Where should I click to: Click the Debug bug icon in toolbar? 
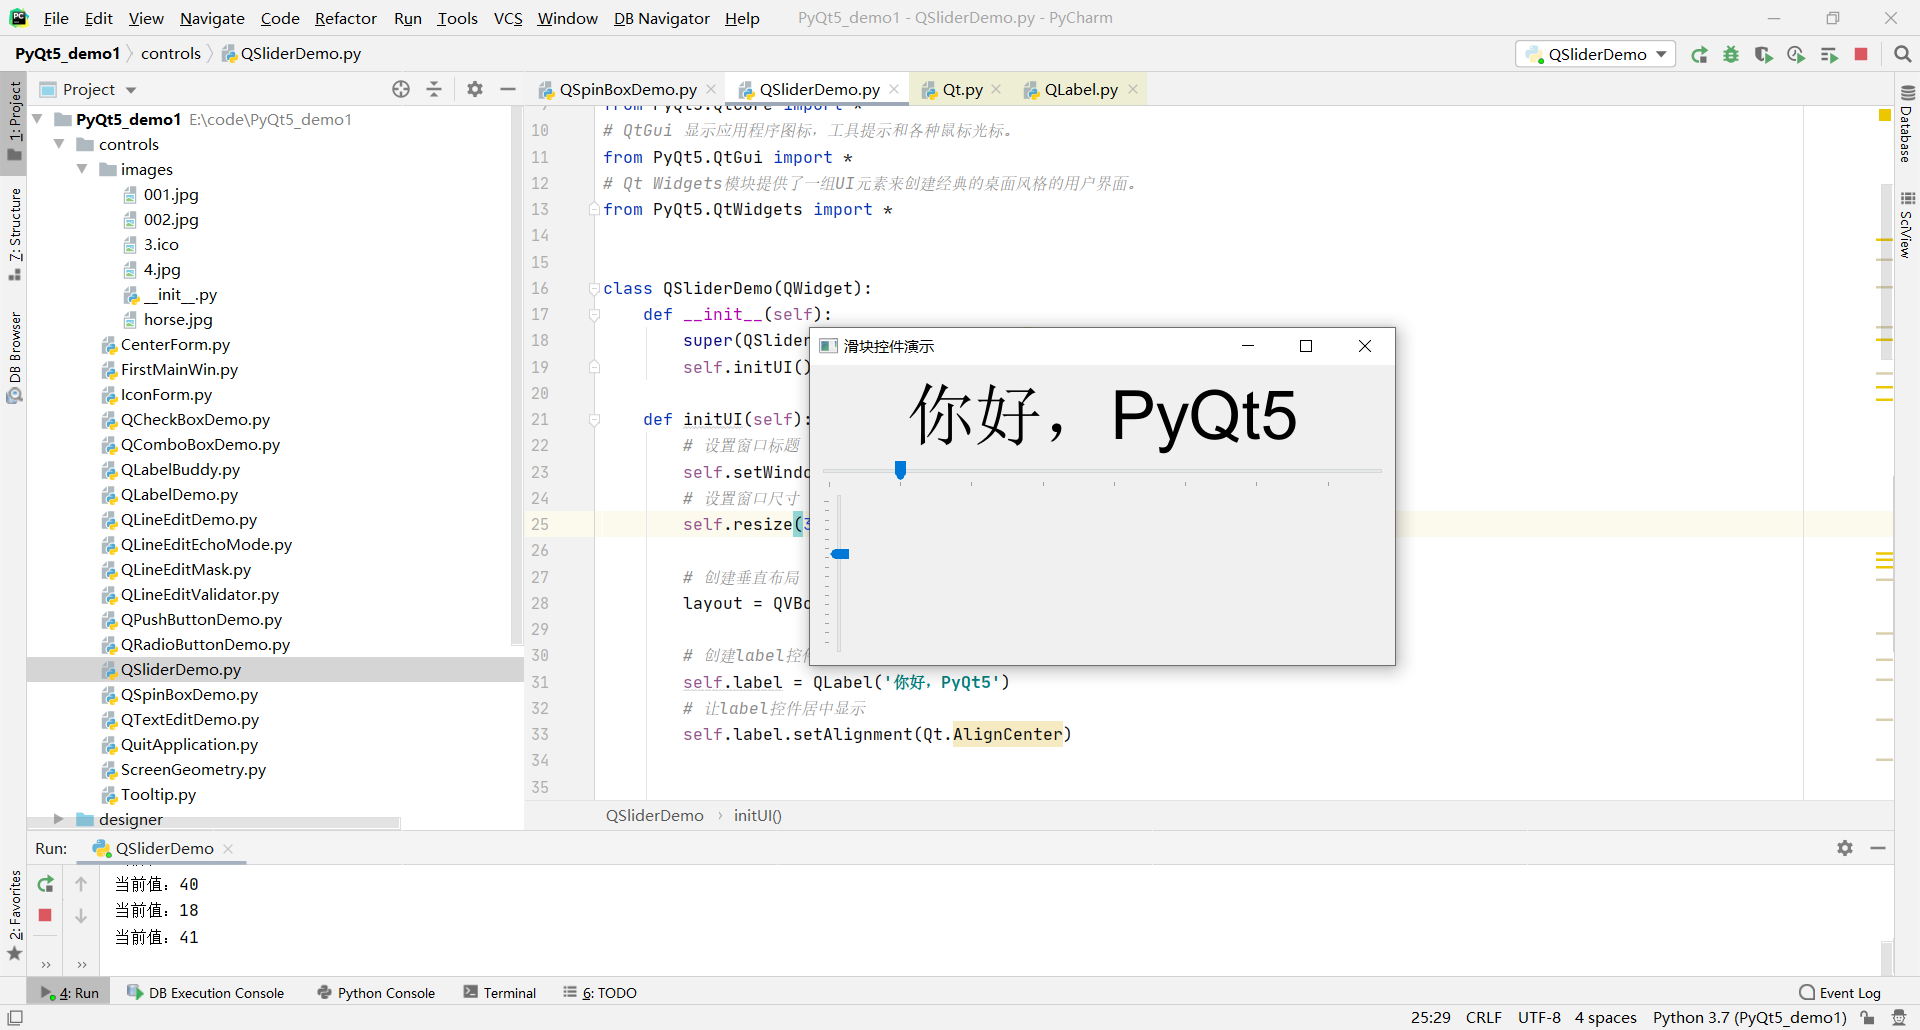coord(1731,55)
